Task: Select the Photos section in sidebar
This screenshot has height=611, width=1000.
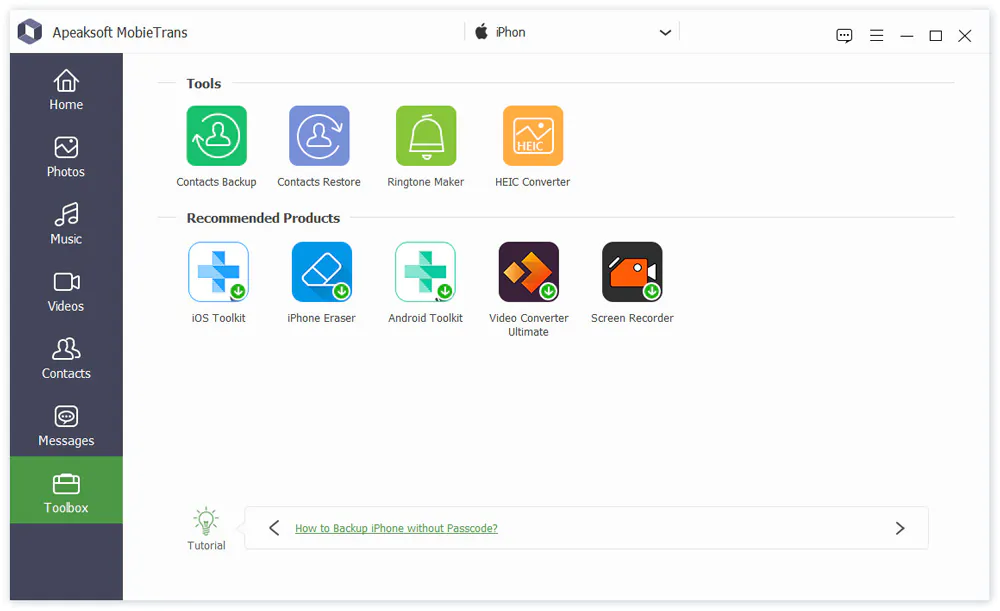Action: (x=65, y=157)
